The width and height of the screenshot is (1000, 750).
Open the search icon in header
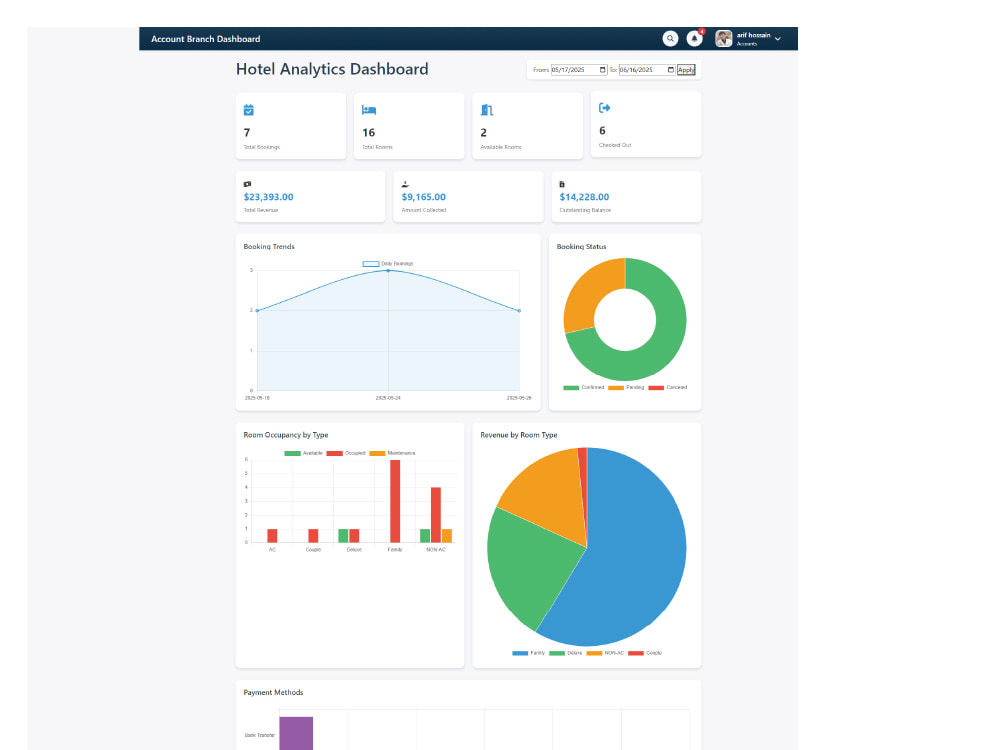(670, 39)
